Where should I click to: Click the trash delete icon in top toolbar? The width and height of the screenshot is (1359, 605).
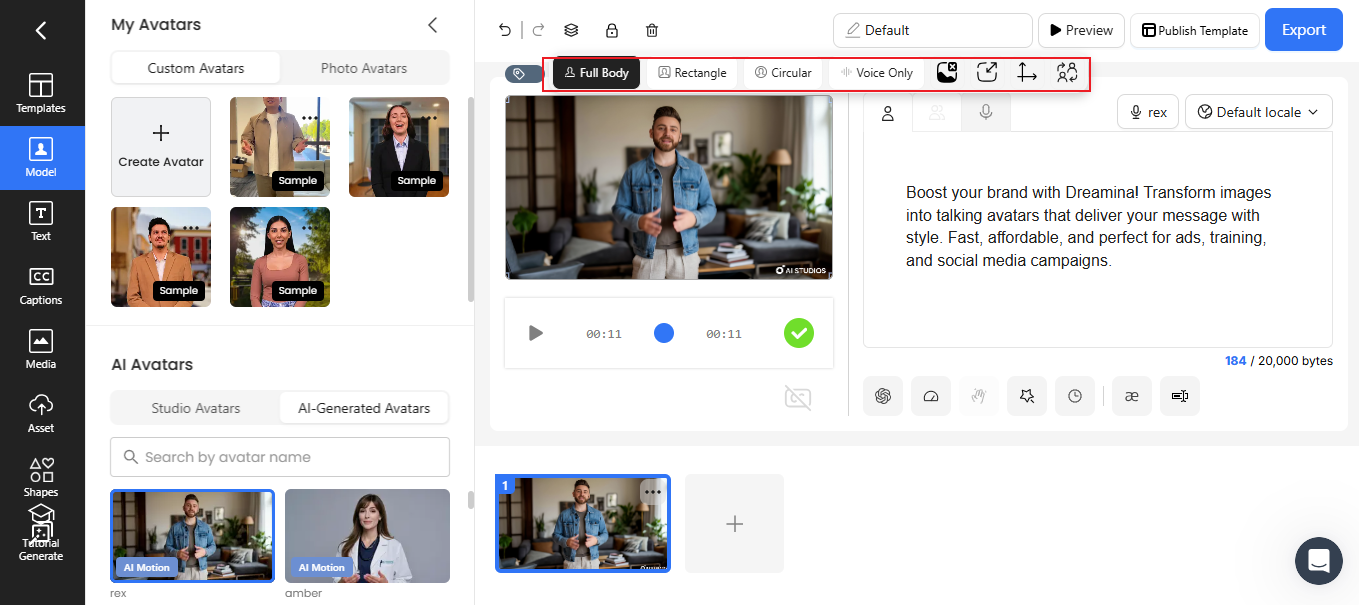652,31
